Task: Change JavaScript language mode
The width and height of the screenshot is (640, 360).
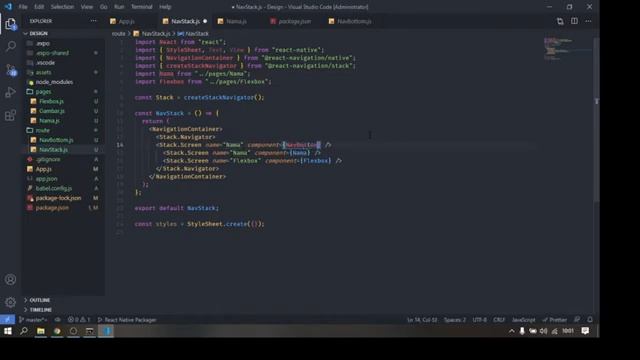Action: 524,320
